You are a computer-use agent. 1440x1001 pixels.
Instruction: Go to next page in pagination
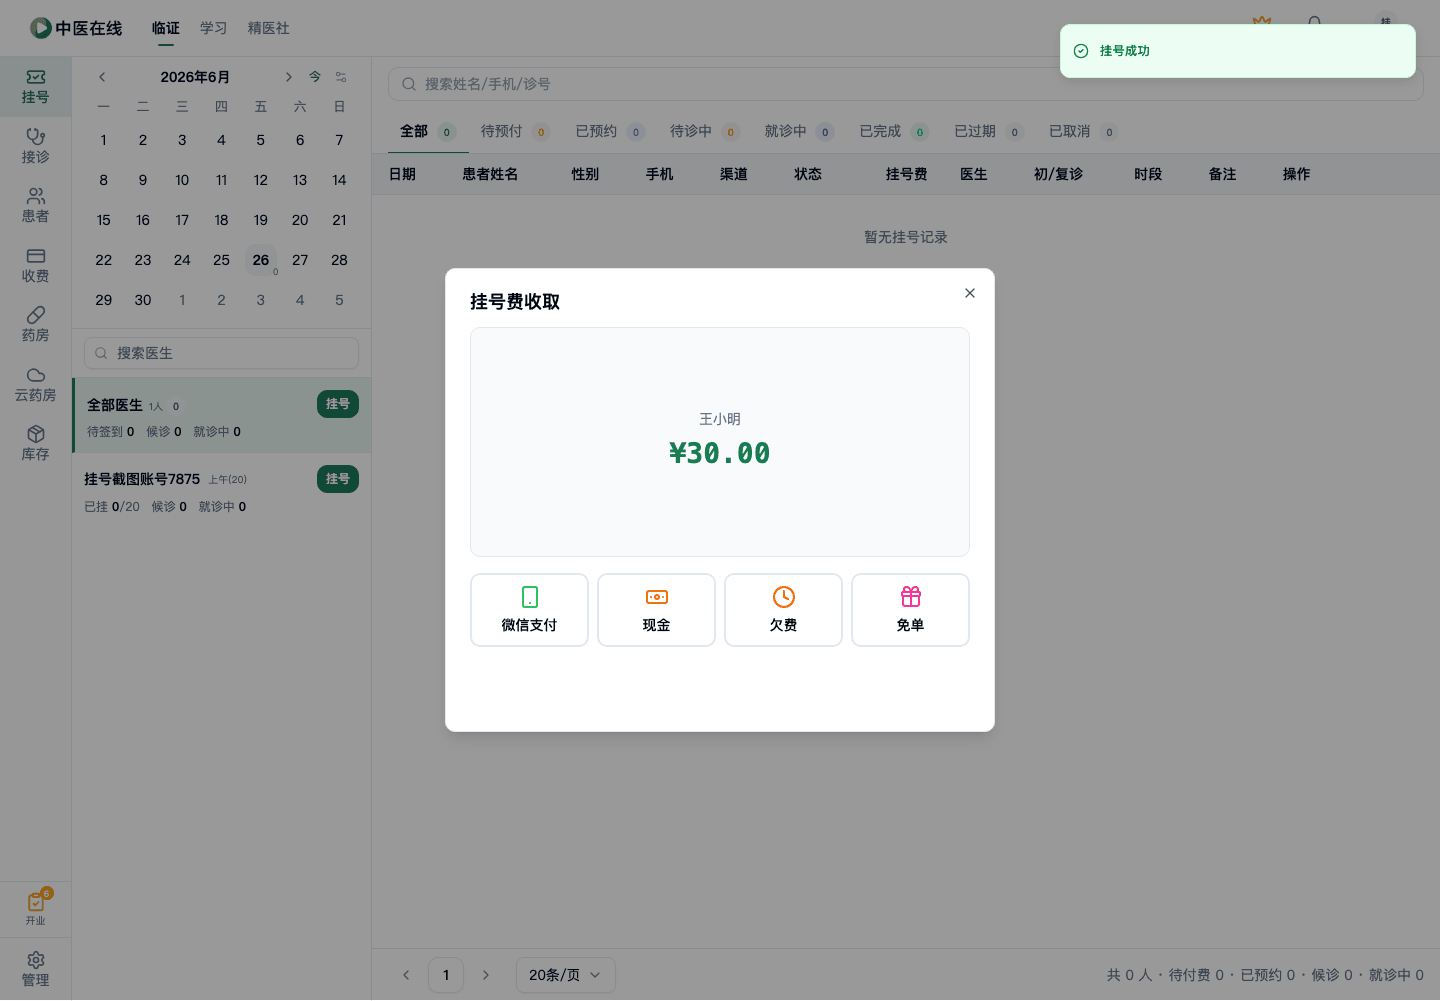tap(486, 975)
